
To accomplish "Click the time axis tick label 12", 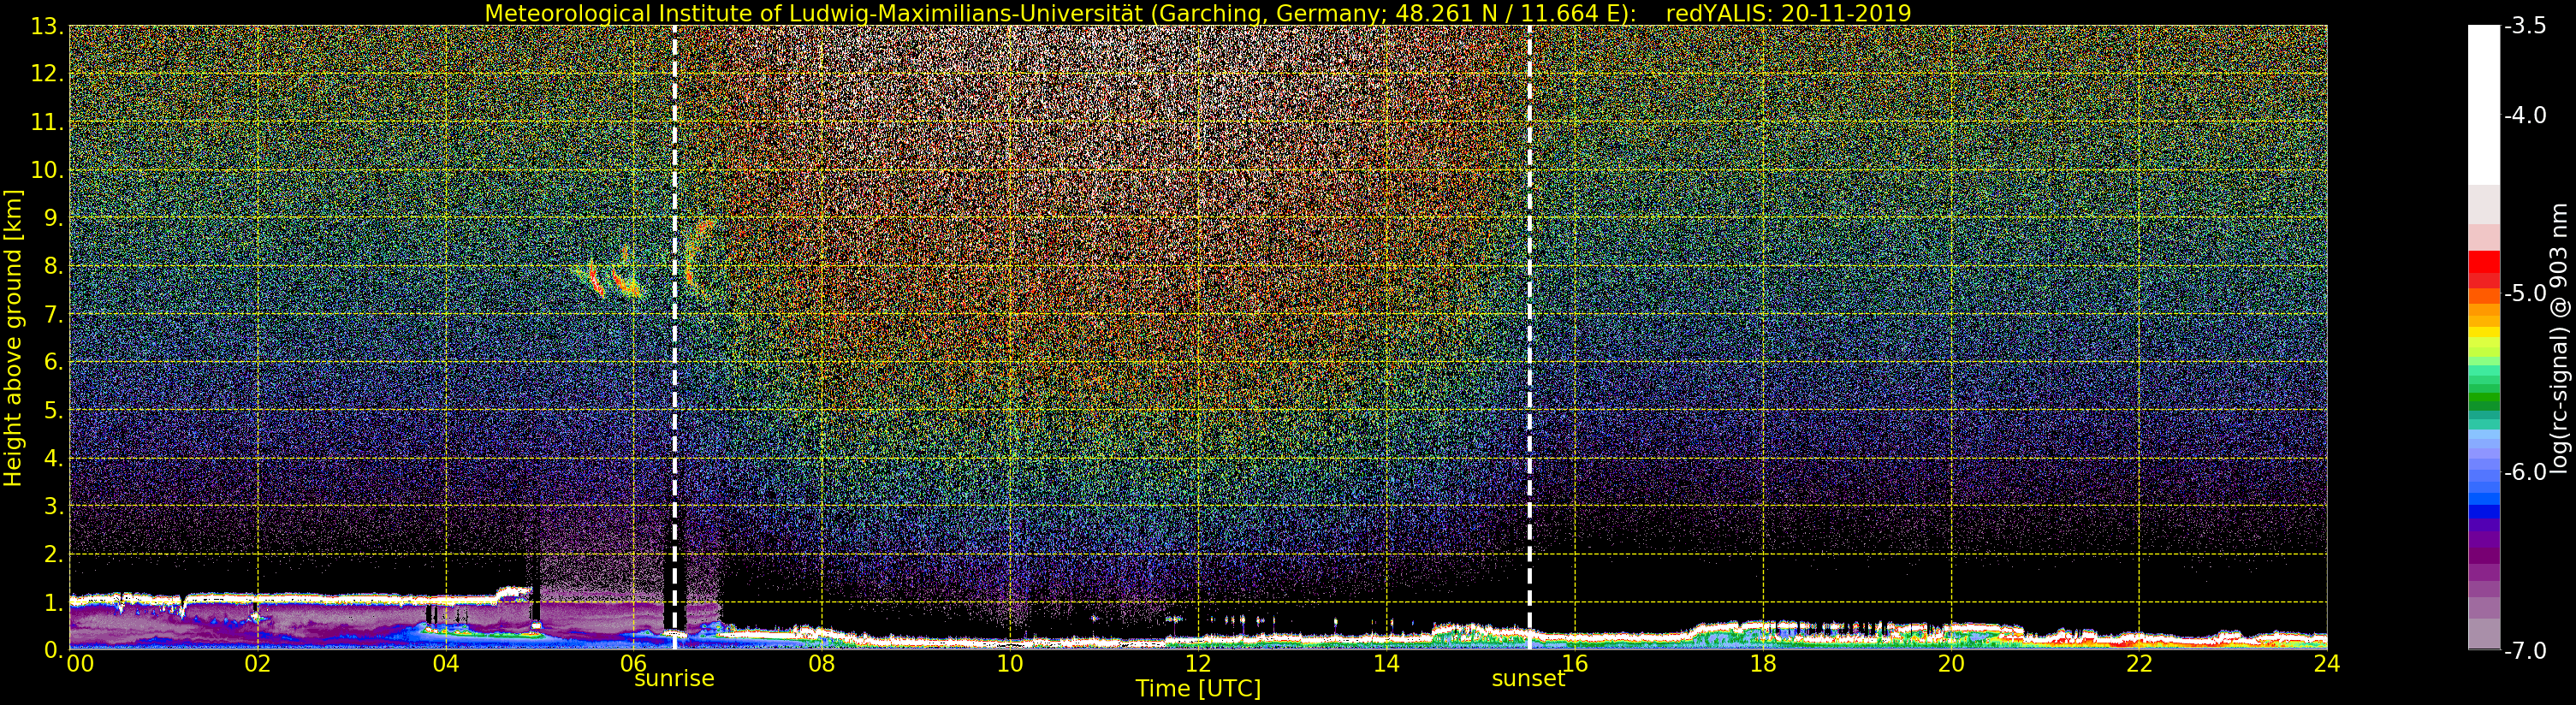I will tap(1198, 664).
